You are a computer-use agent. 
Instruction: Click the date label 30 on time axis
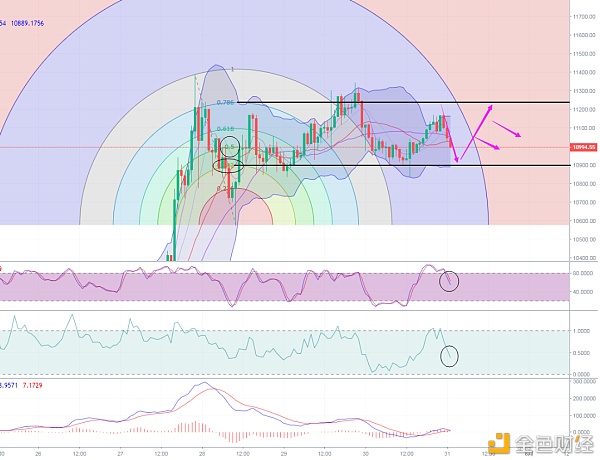(365, 453)
